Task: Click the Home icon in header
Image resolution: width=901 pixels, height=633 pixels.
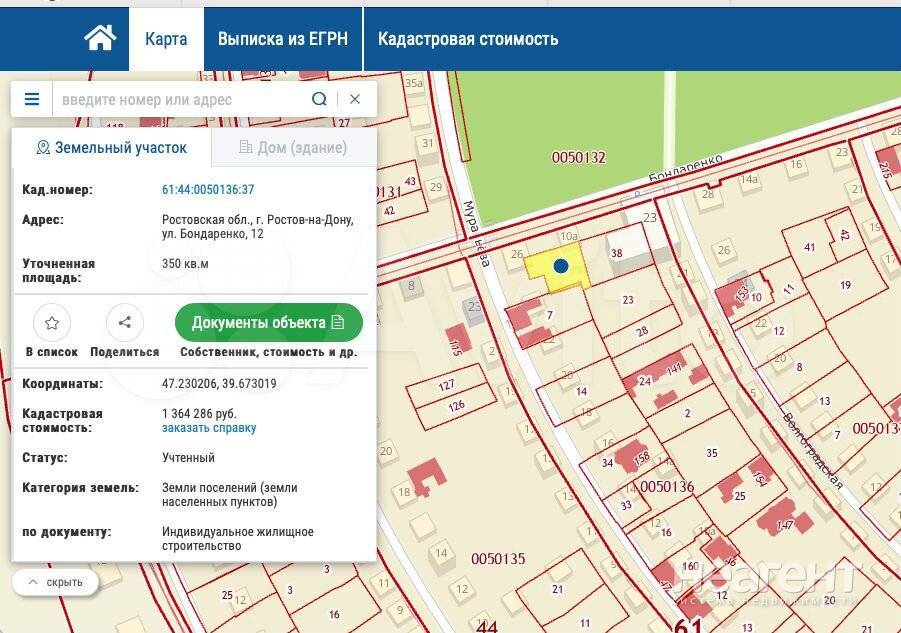Action: click(100, 39)
